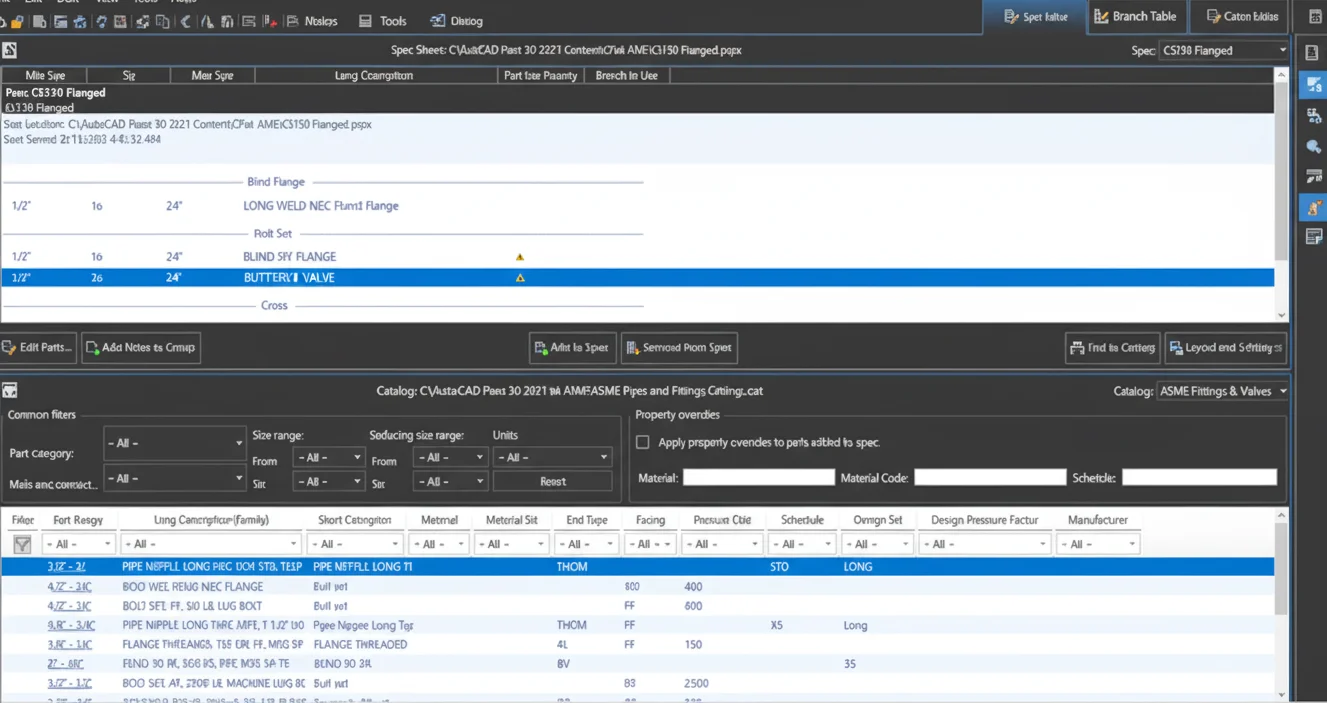
Task: Open the Catalog Editor tab
Action: (1241, 17)
